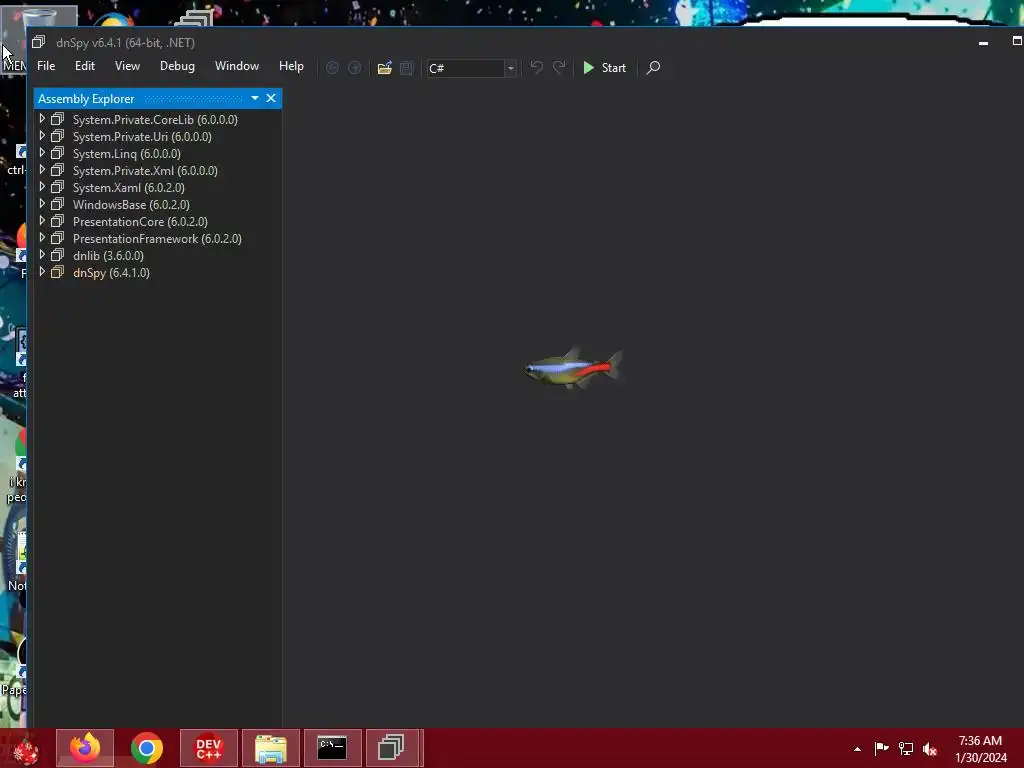Select System.Linq (6.0.0.0) assembly

point(127,153)
